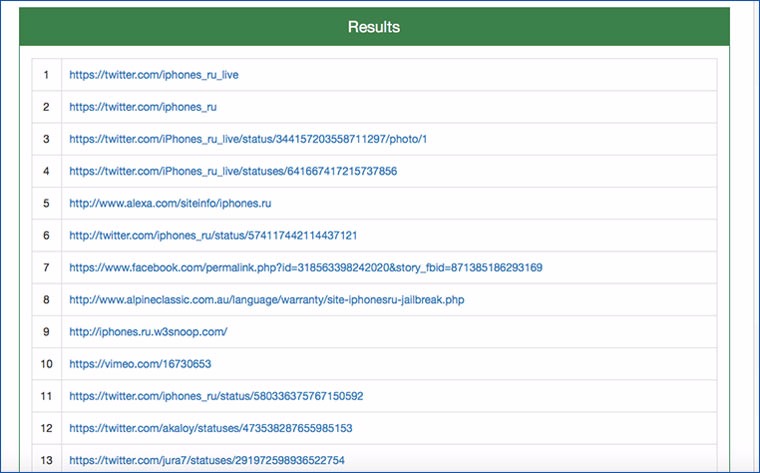Viewport: 760px width, 473px height.
Task: Select row number 5 cell
Action: click(47, 203)
